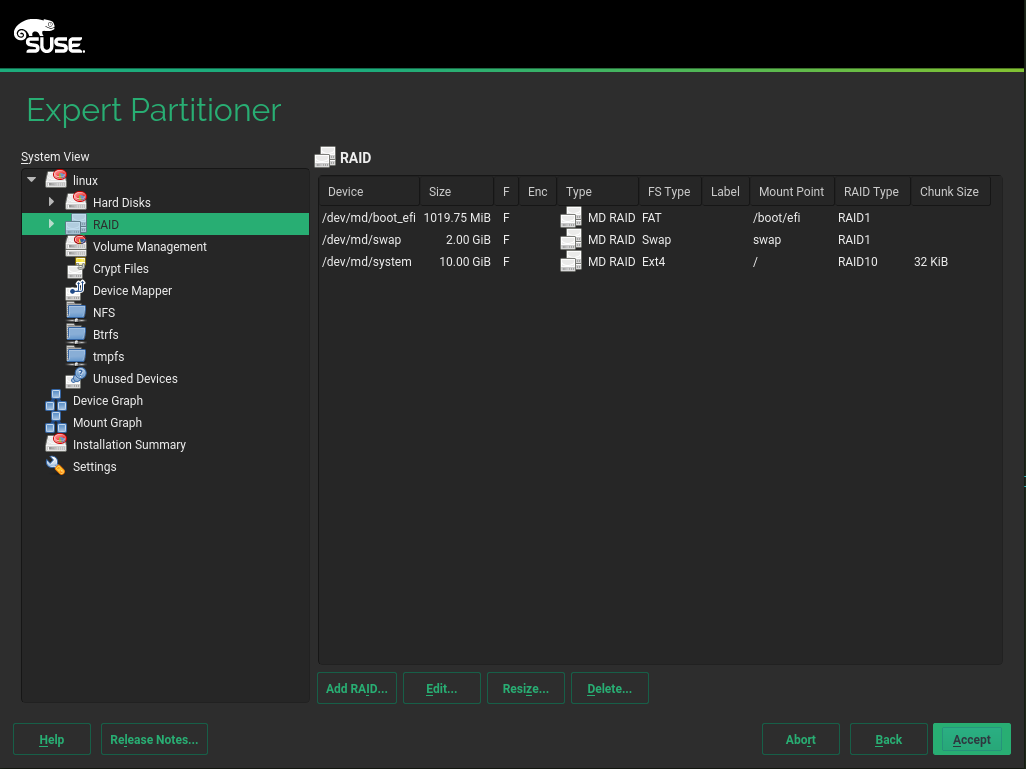Screen dimensions: 1026x769
Task: Select the Mount Graph tree entry
Action: pyautogui.click(x=107, y=422)
